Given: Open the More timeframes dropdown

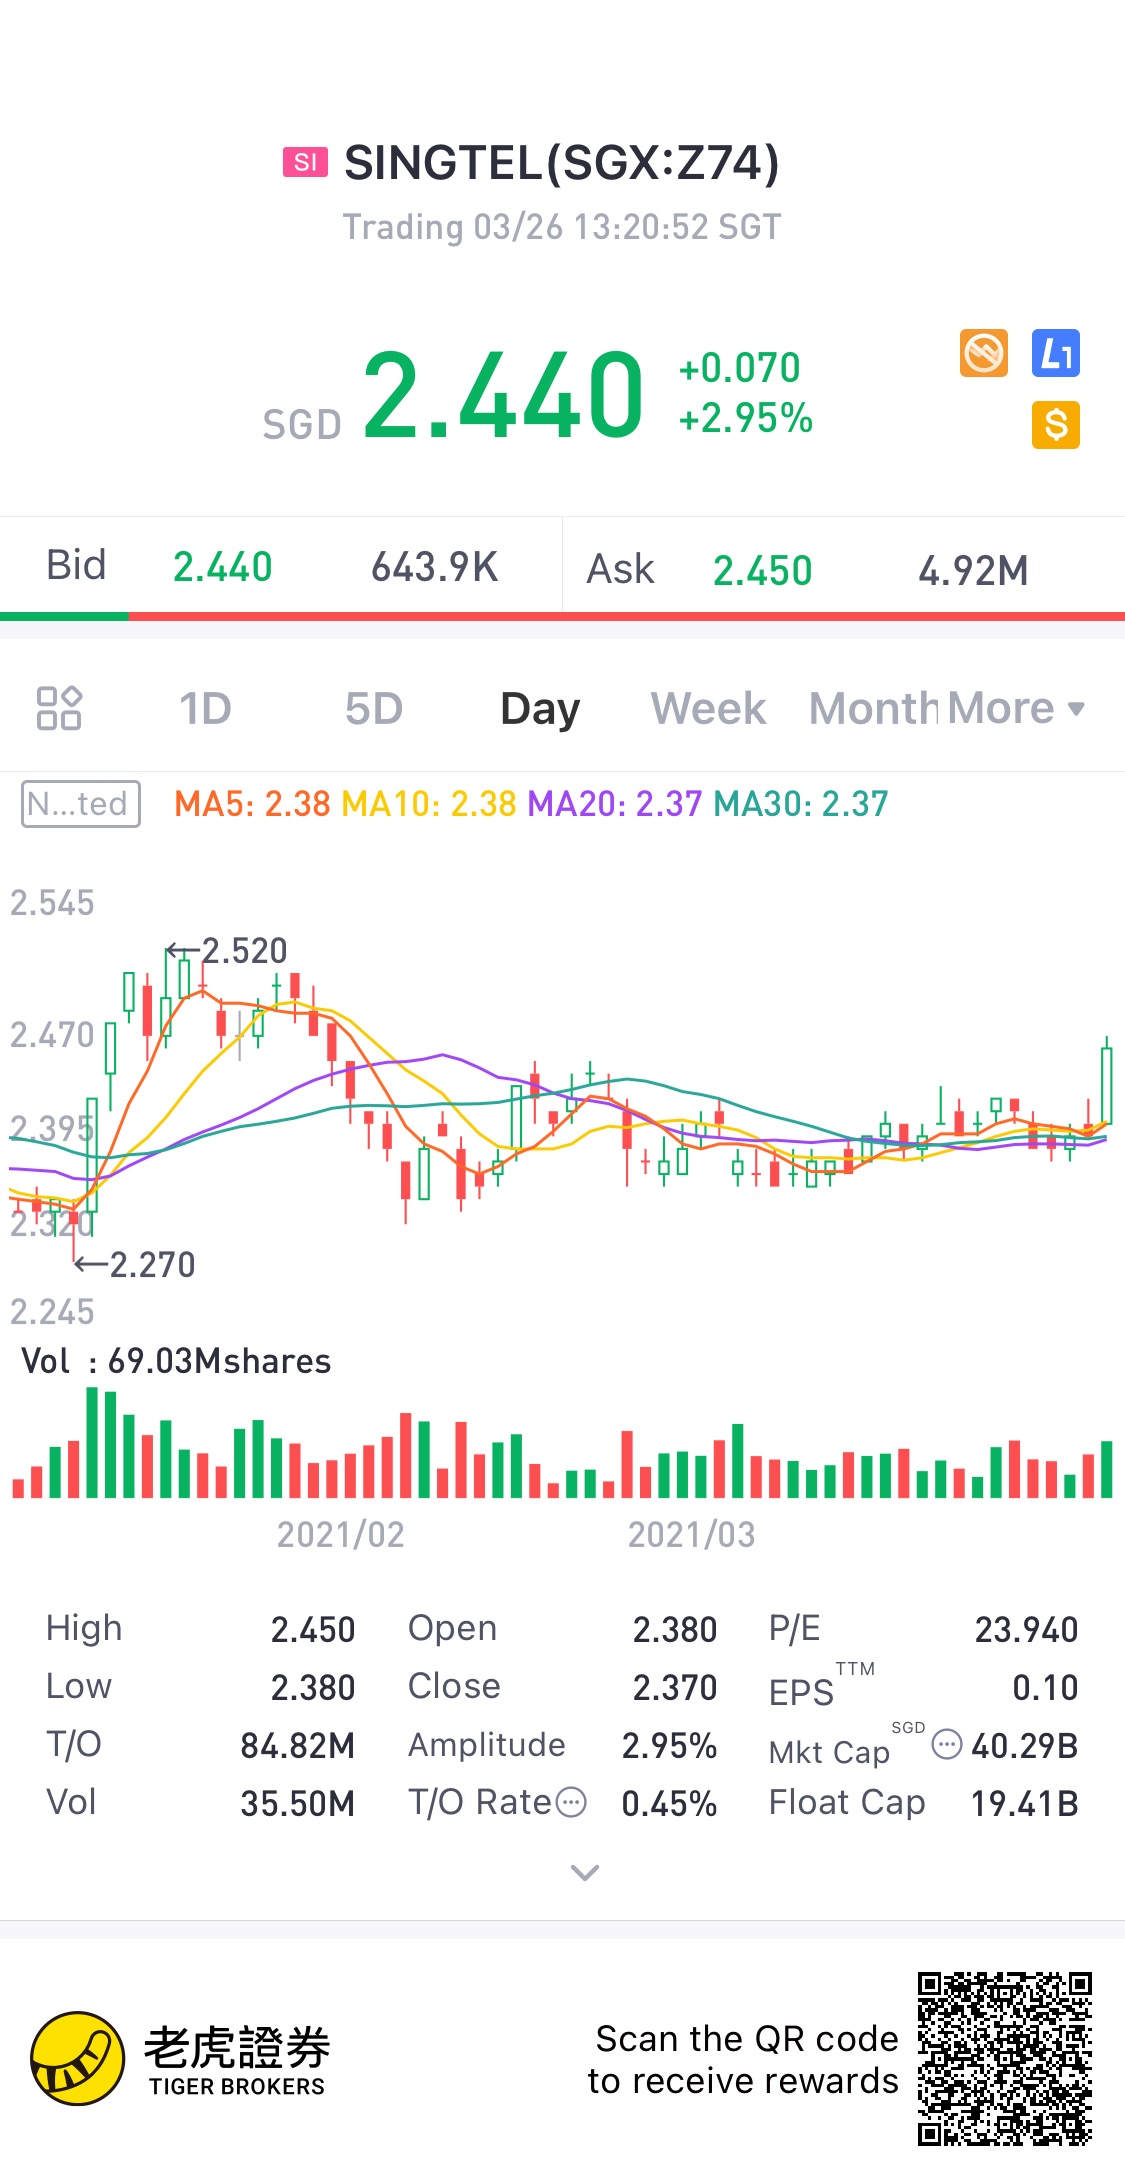Looking at the screenshot, I should pyautogui.click(x=1014, y=709).
